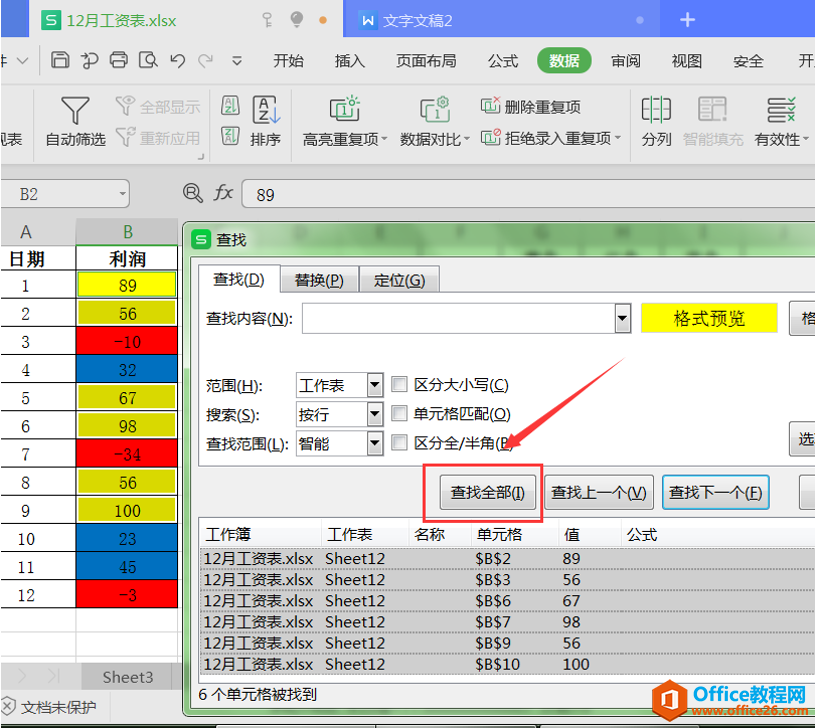This screenshot has height=728, width=815.
Task: Expand the Name Box dropdown arrow
Action: pyautogui.click(x=123, y=194)
